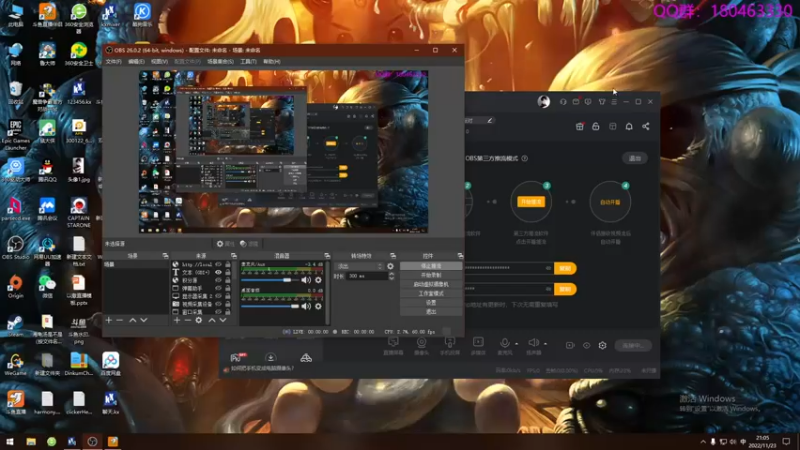Click the help question mark beside OBS mode title
800x450 pixels.
[x=524, y=158]
